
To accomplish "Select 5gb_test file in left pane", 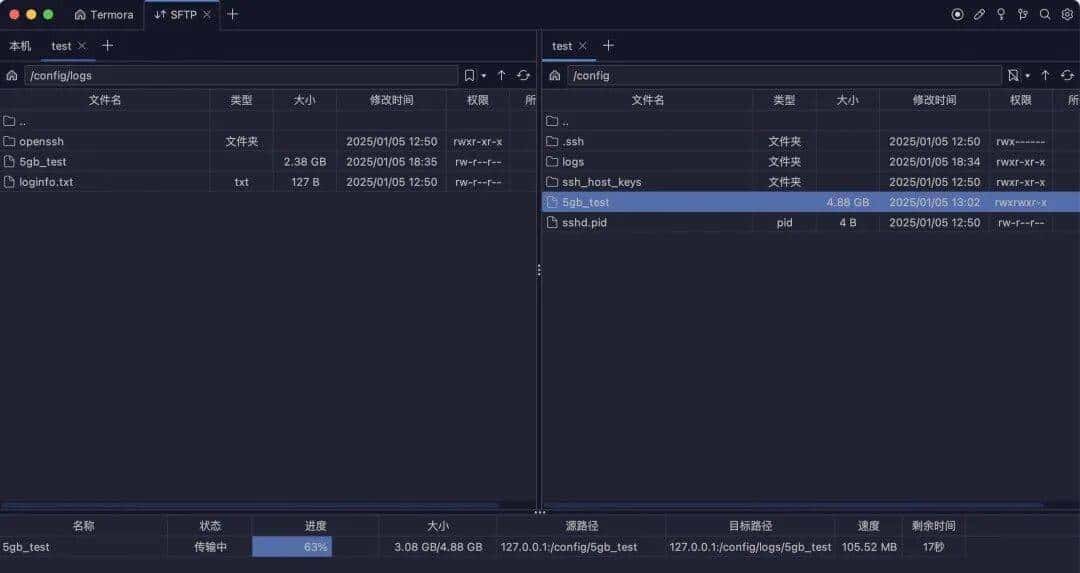I will pyautogui.click(x=268, y=162).
